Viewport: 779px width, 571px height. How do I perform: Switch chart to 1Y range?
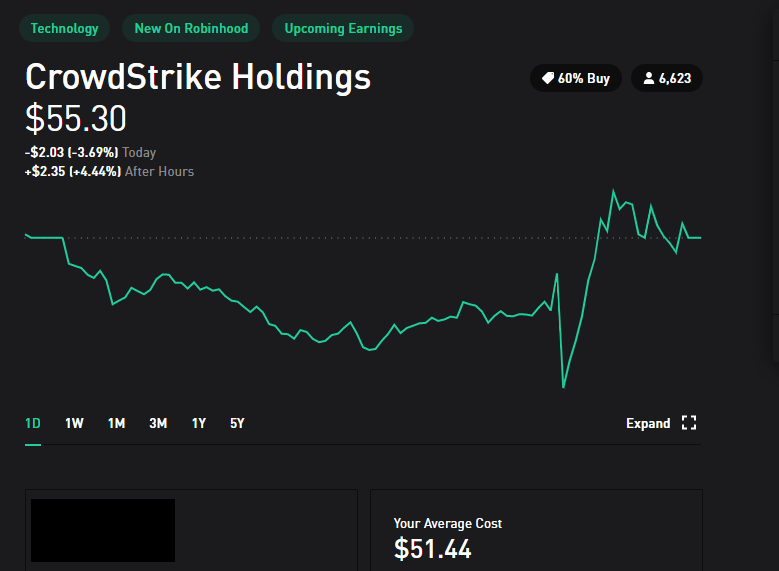click(x=199, y=423)
